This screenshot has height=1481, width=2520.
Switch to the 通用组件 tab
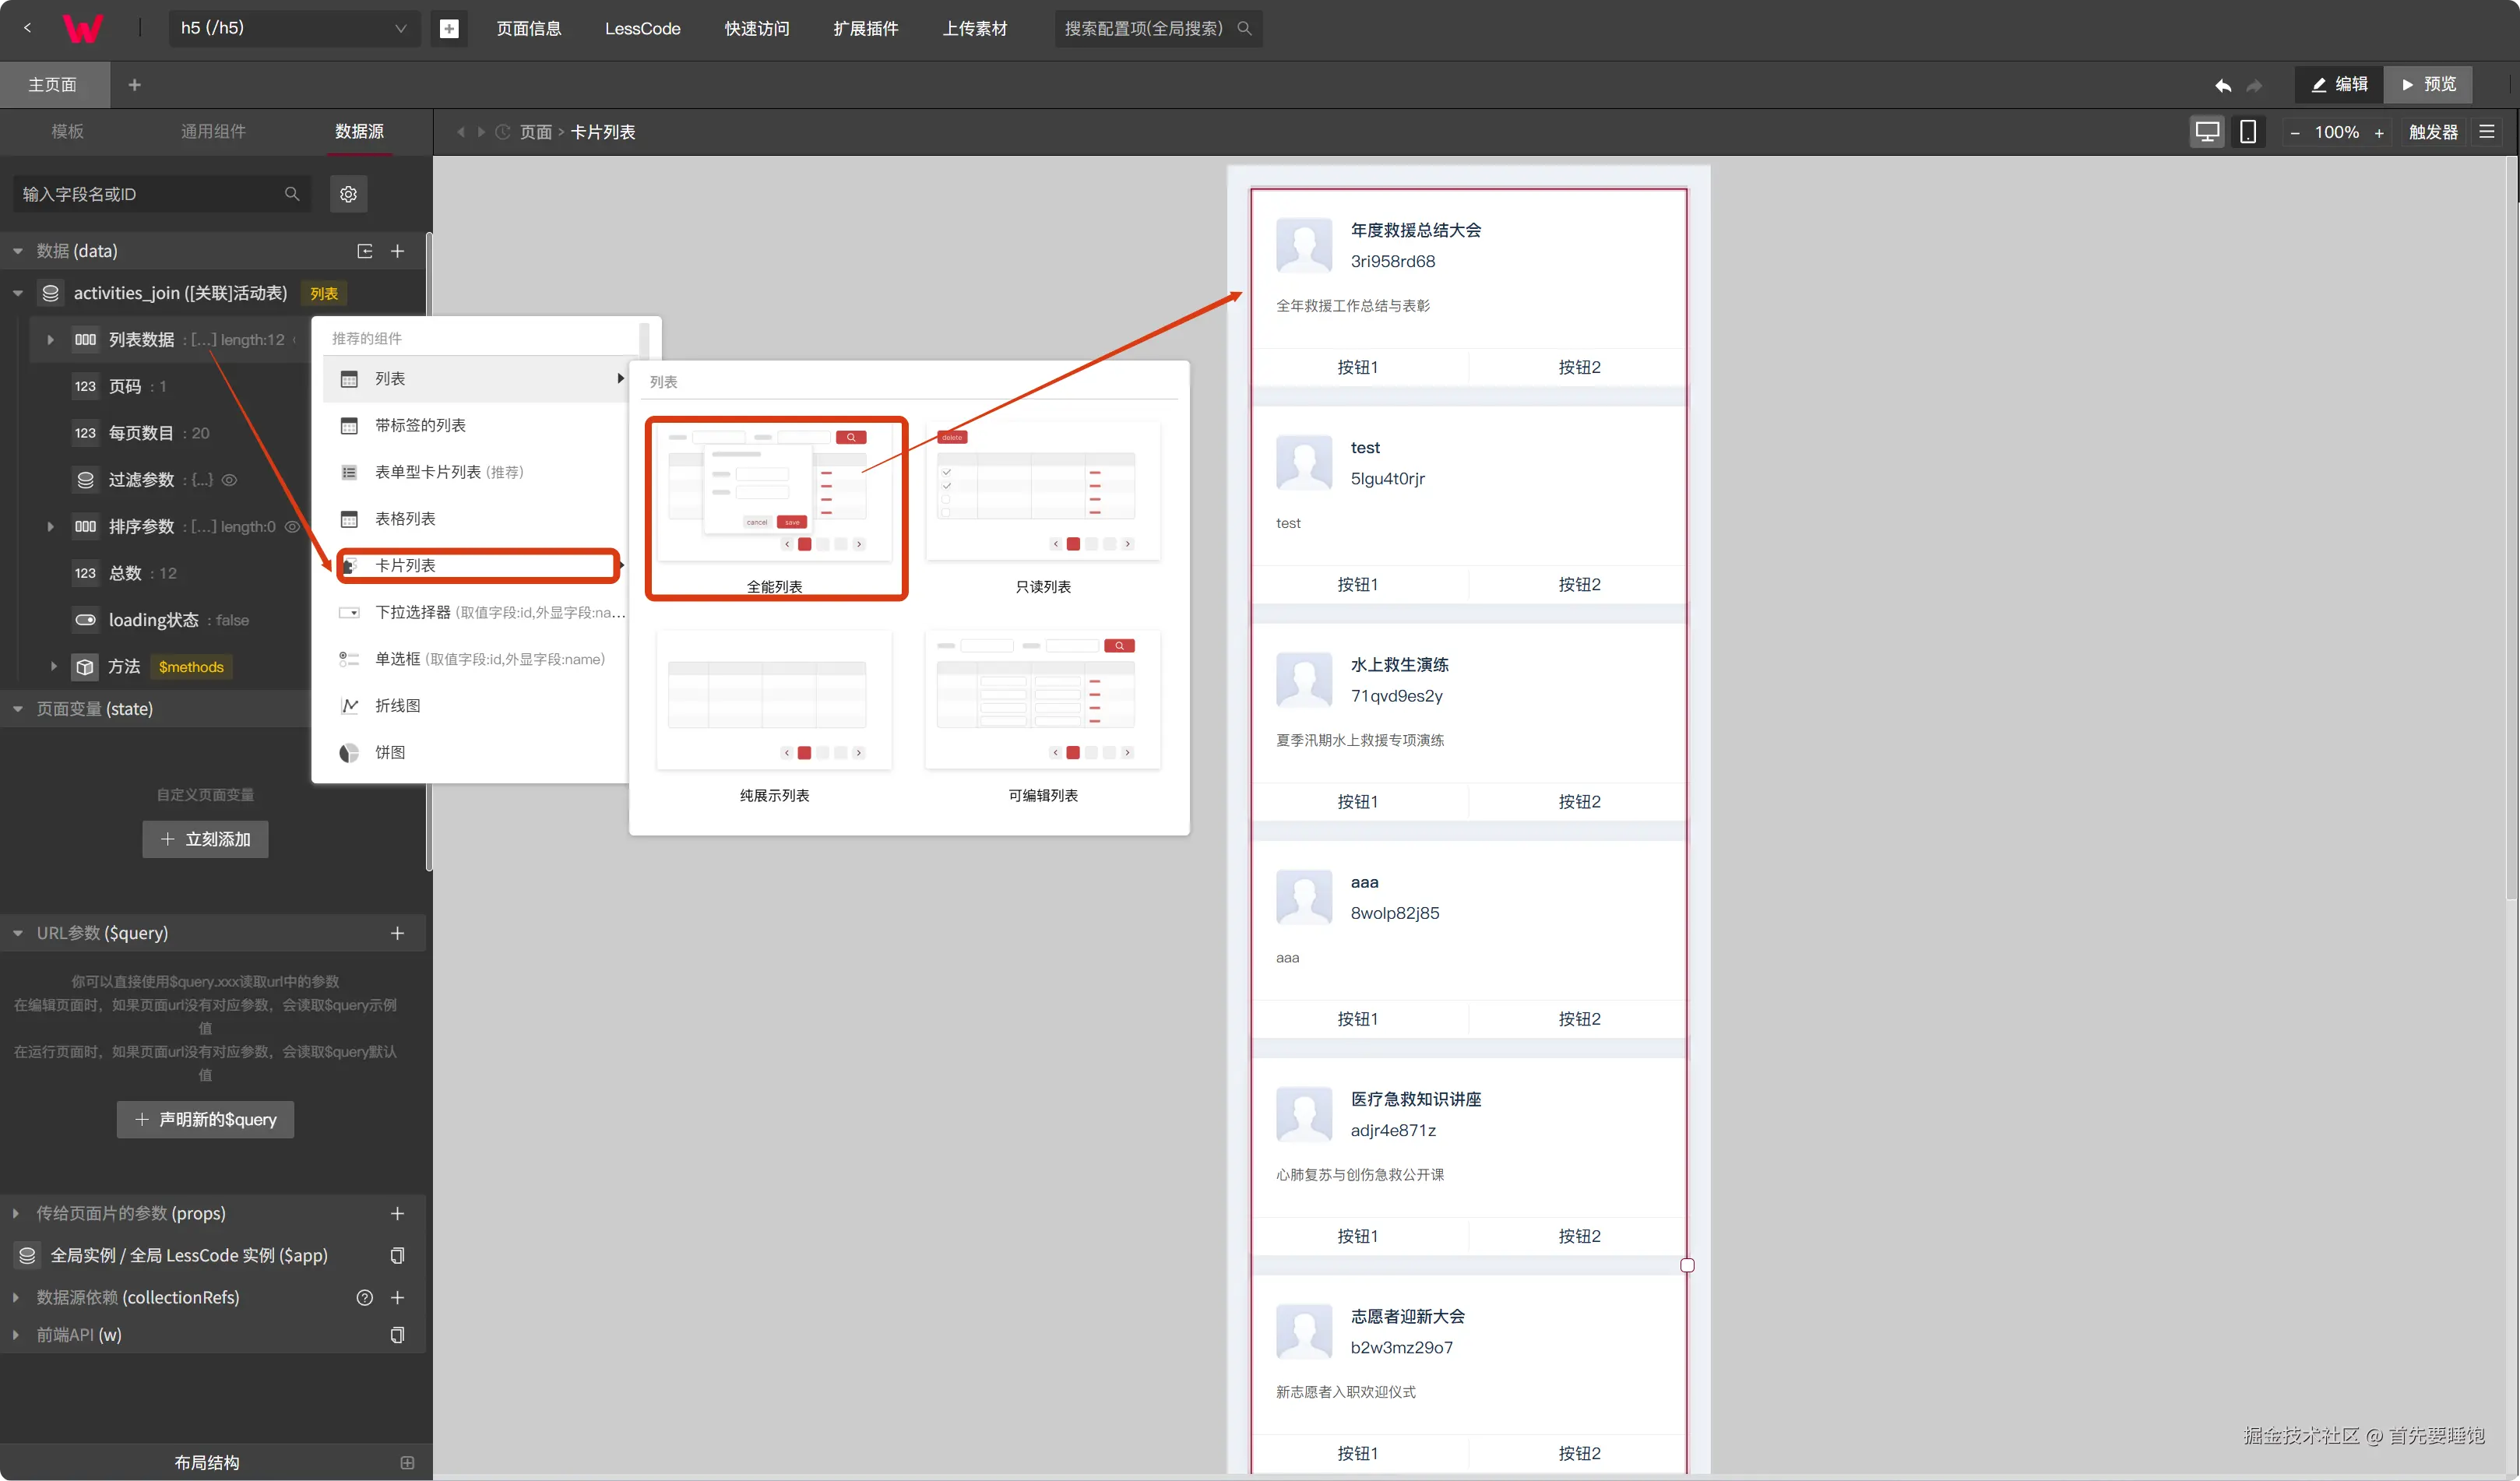[x=213, y=131]
